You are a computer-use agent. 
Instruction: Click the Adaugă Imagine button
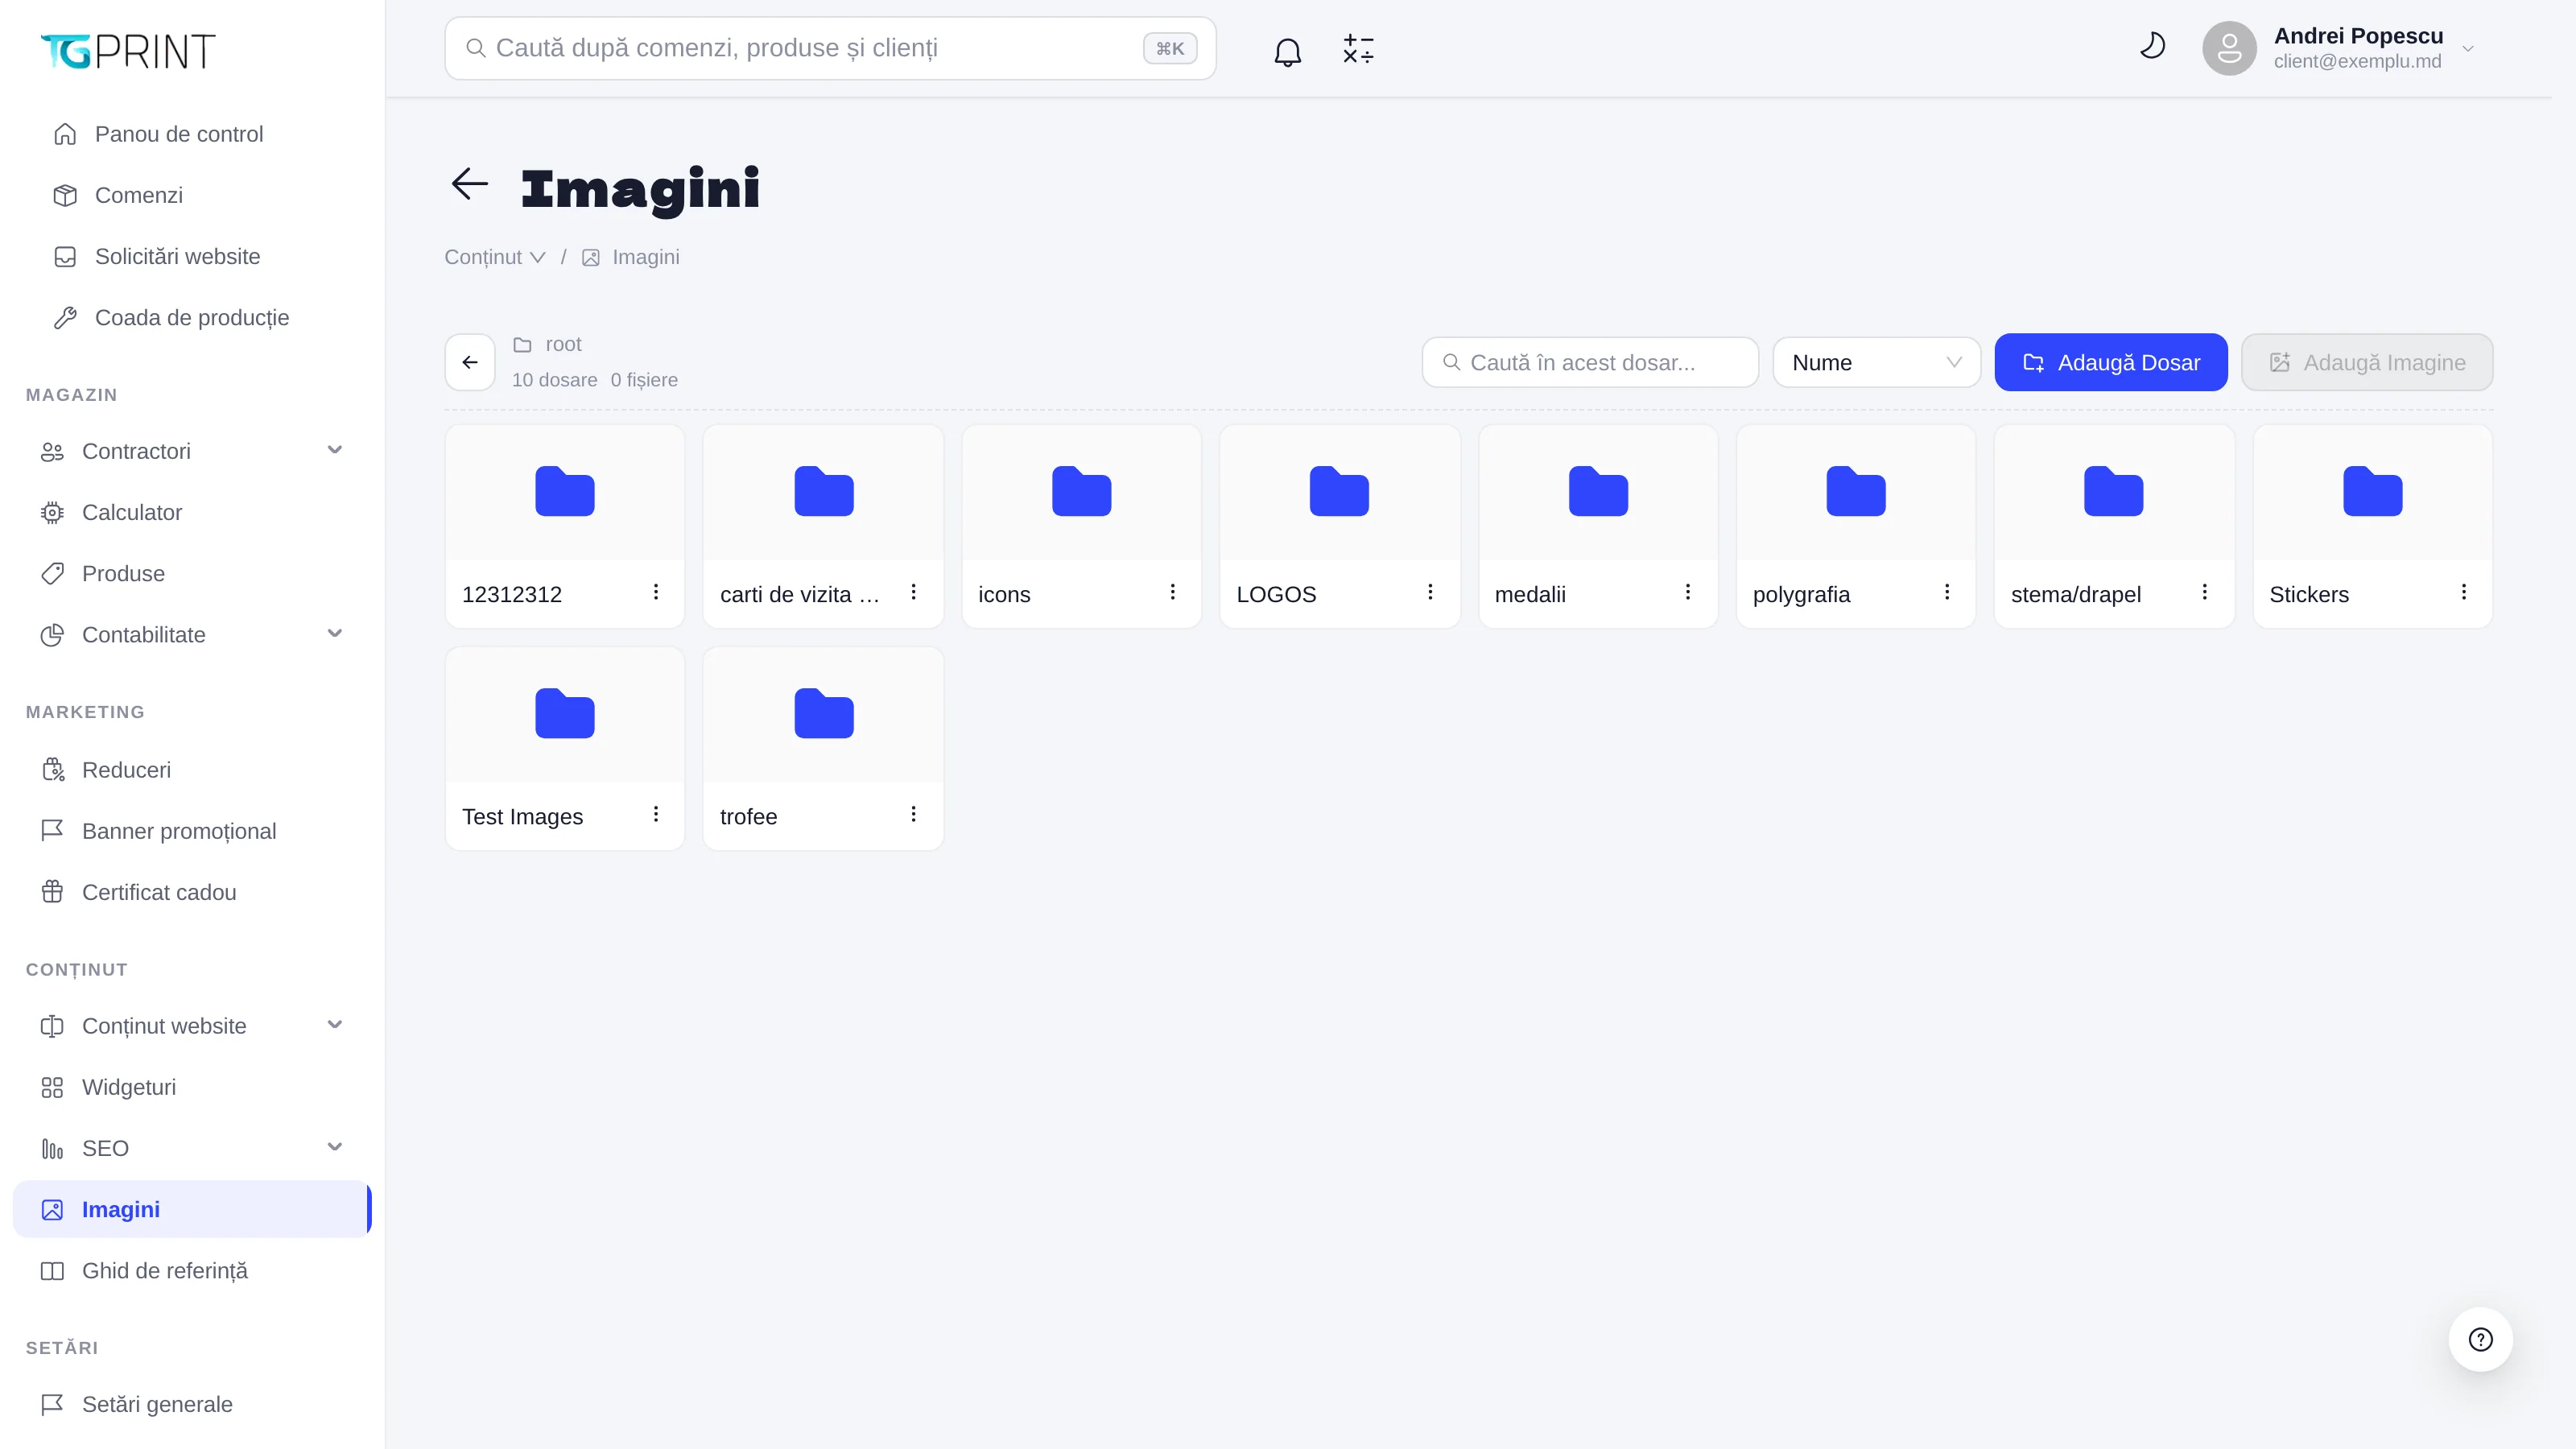[x=2367, y=362]
